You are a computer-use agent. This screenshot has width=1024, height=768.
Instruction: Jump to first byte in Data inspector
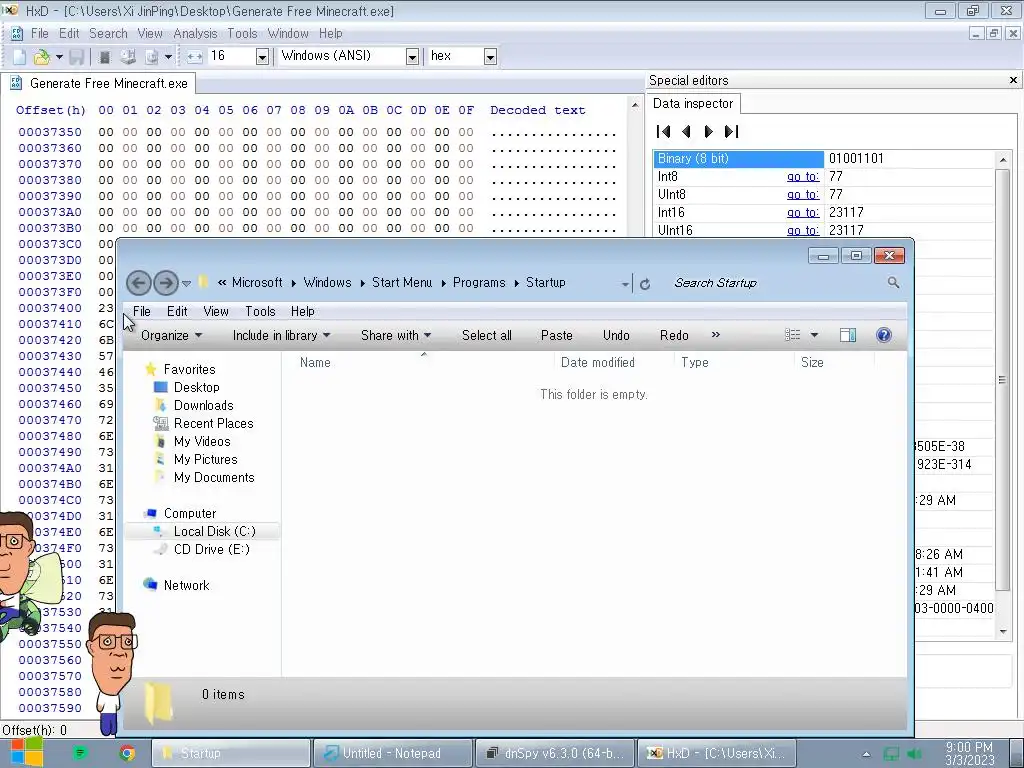664,131
